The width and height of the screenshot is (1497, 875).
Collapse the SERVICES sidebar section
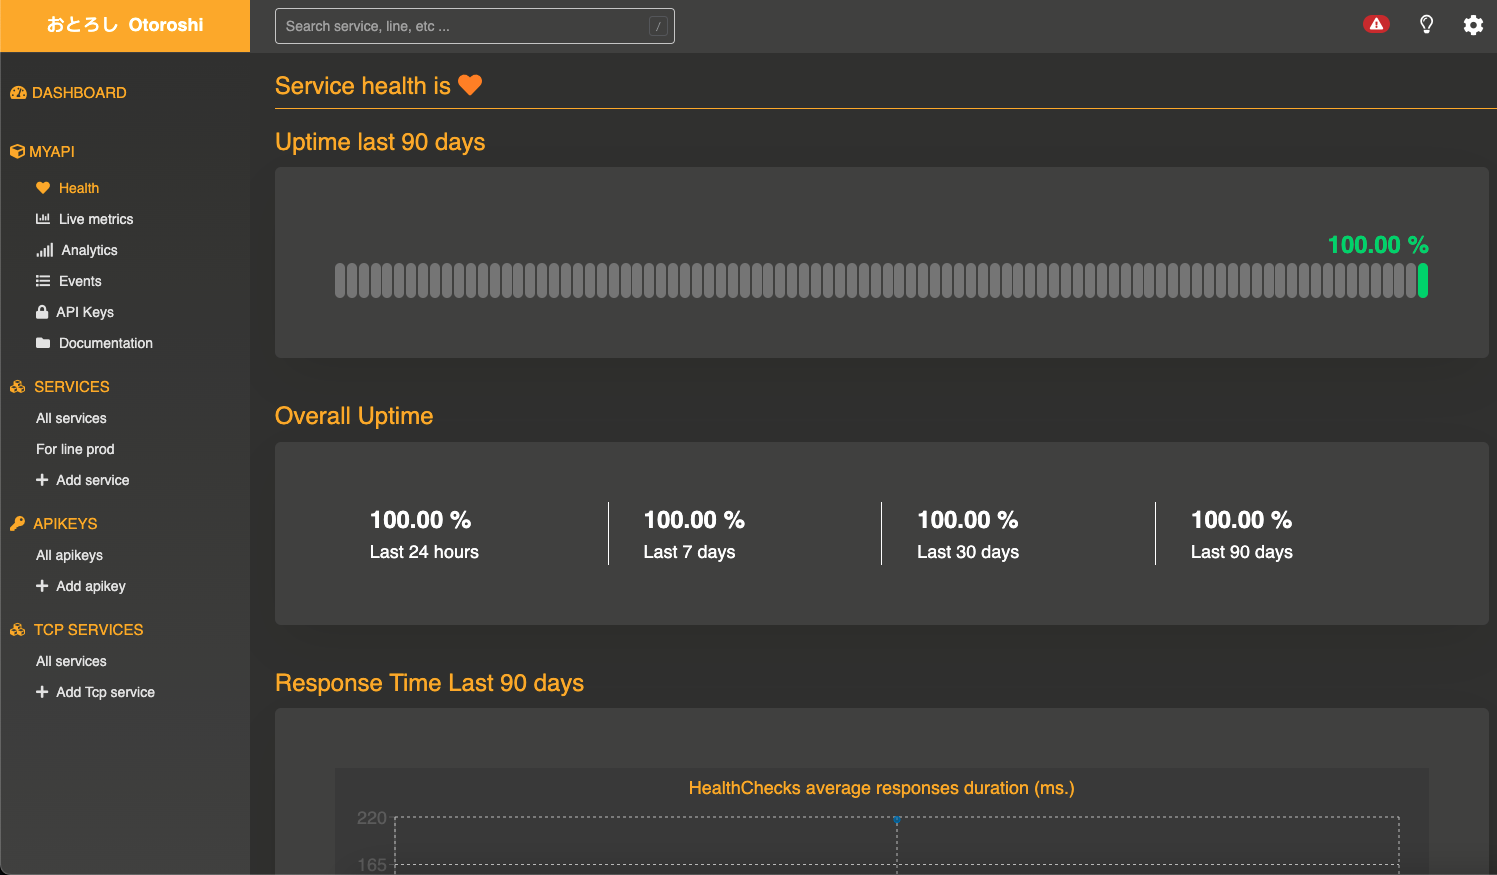71,387
